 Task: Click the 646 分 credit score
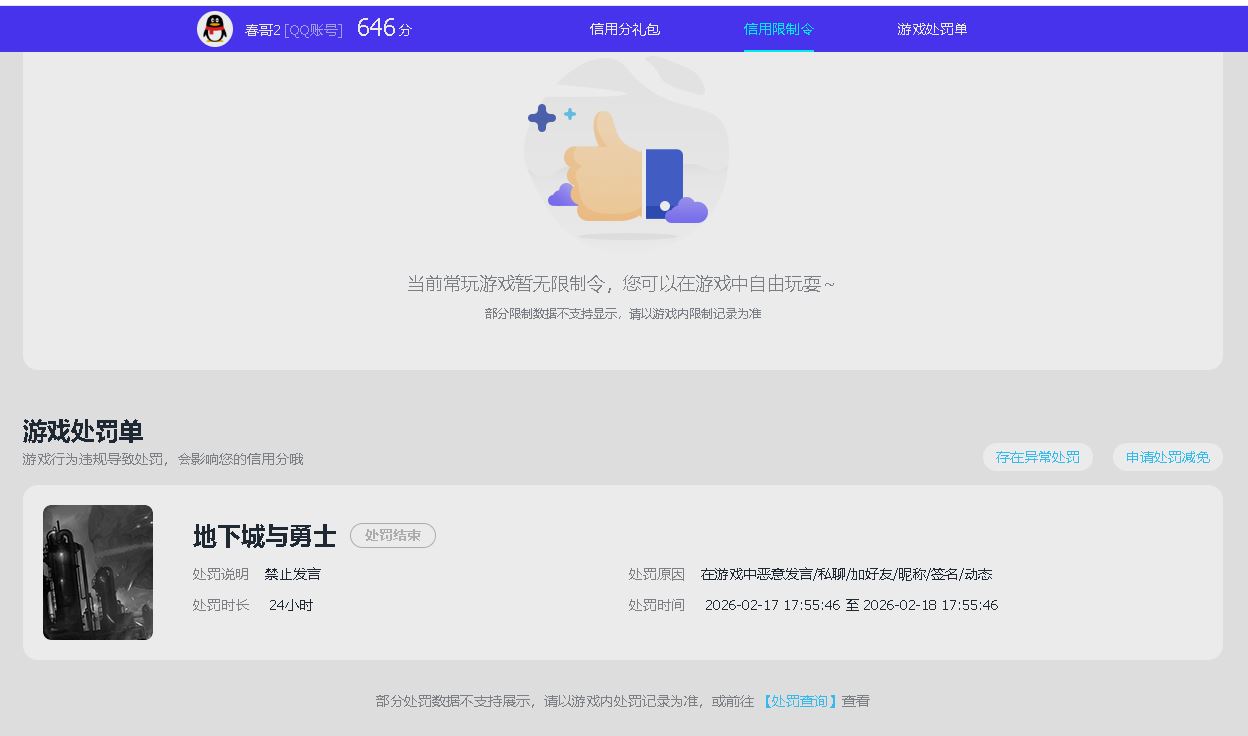383,29
